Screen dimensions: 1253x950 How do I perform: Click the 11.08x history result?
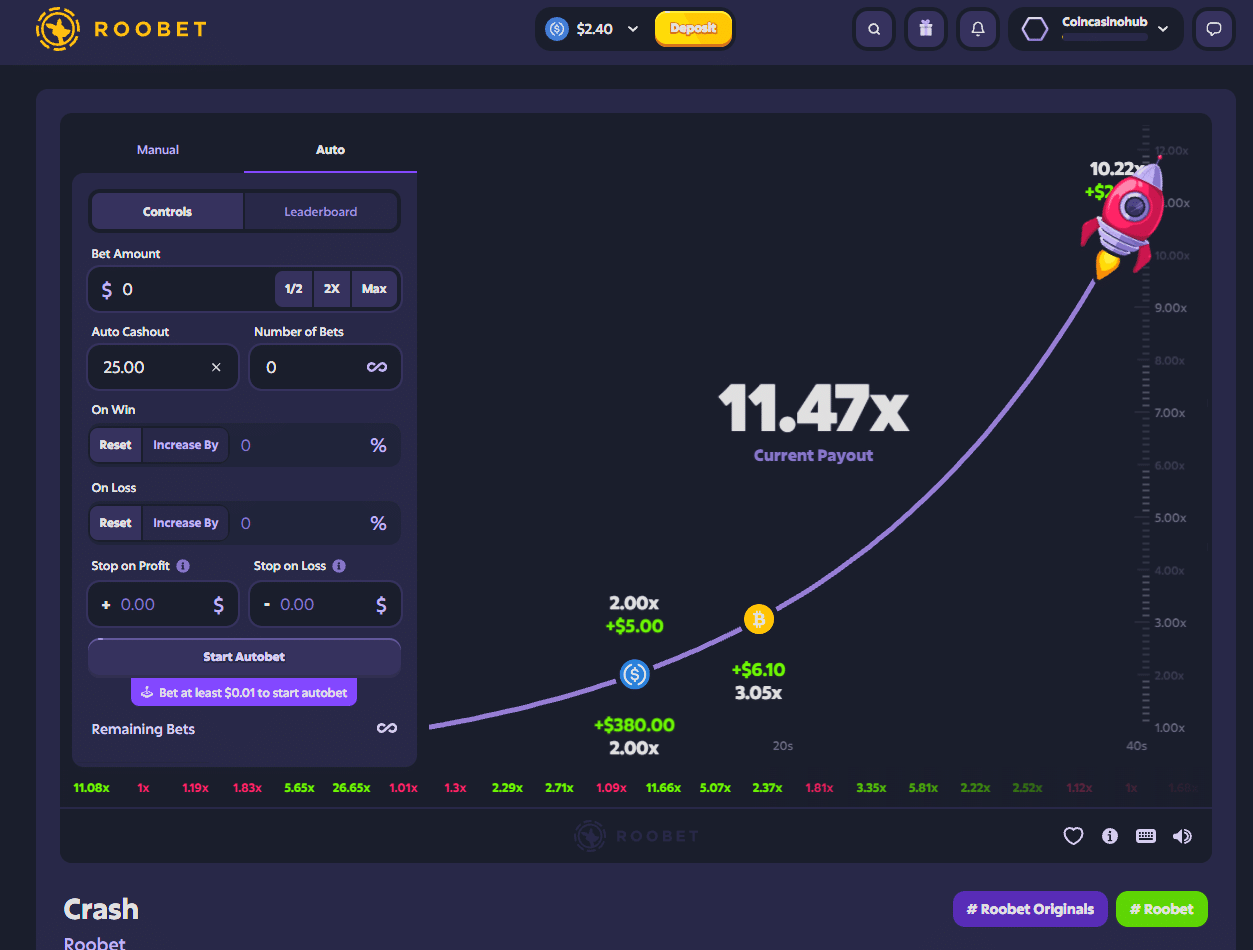click(91, 788)
